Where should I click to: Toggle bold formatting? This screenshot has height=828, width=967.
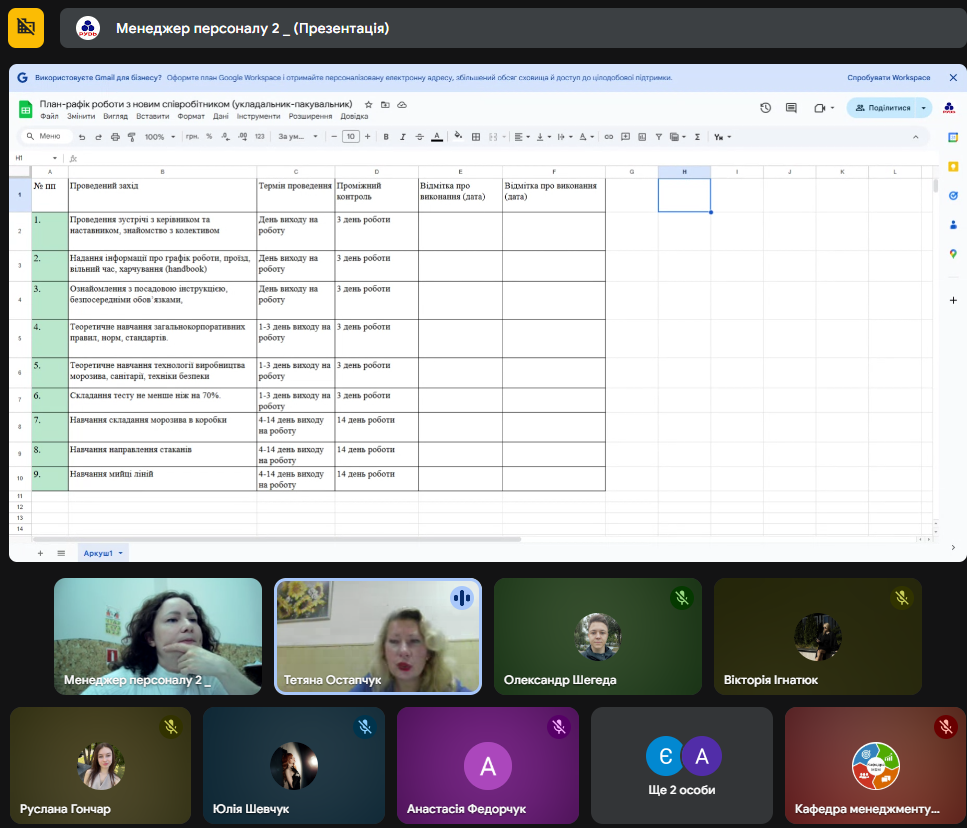pyautogui.click(x=386, y=137)
